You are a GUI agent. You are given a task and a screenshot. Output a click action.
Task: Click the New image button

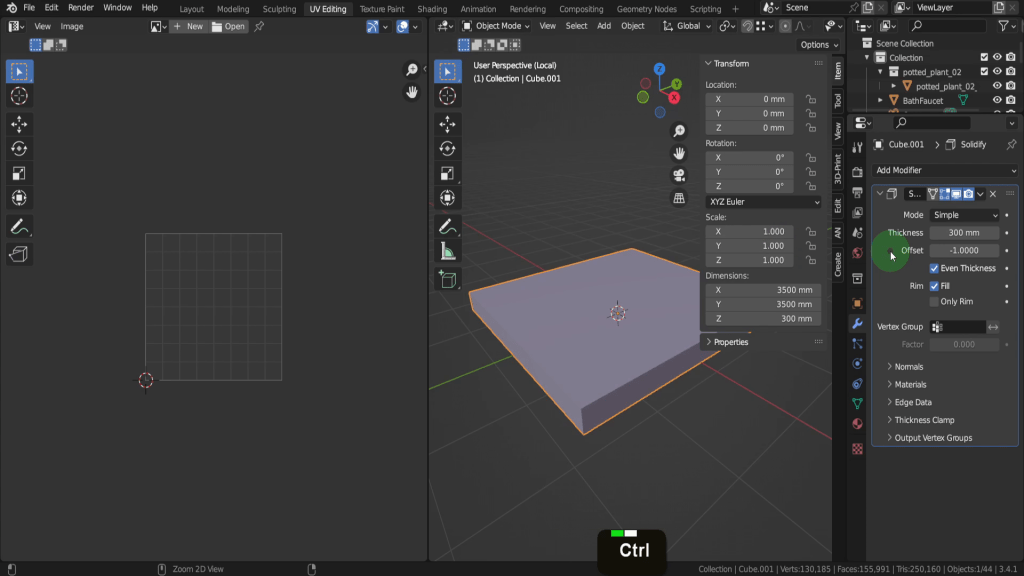click(x=188, y=27)
